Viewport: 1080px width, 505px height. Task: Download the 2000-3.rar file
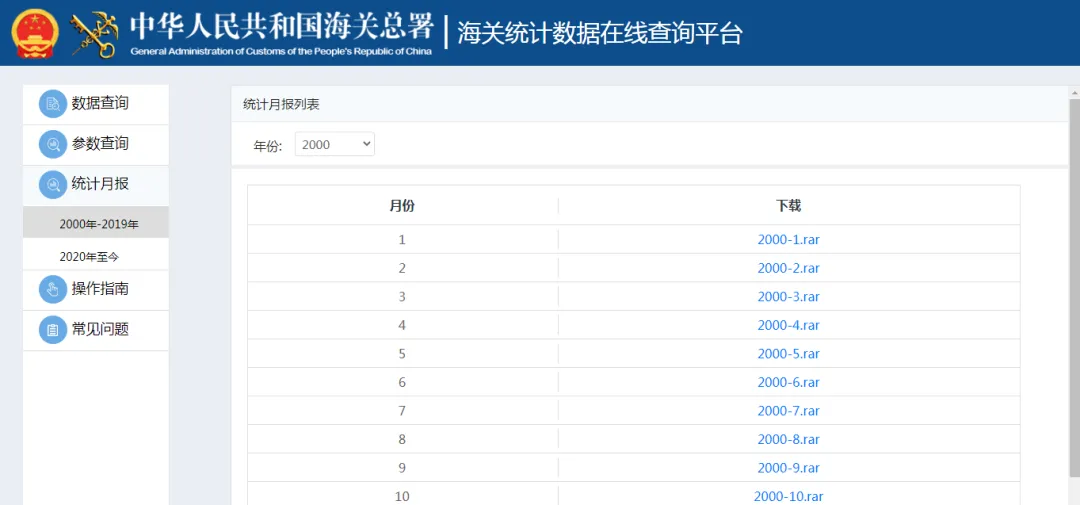coord(789,297)
